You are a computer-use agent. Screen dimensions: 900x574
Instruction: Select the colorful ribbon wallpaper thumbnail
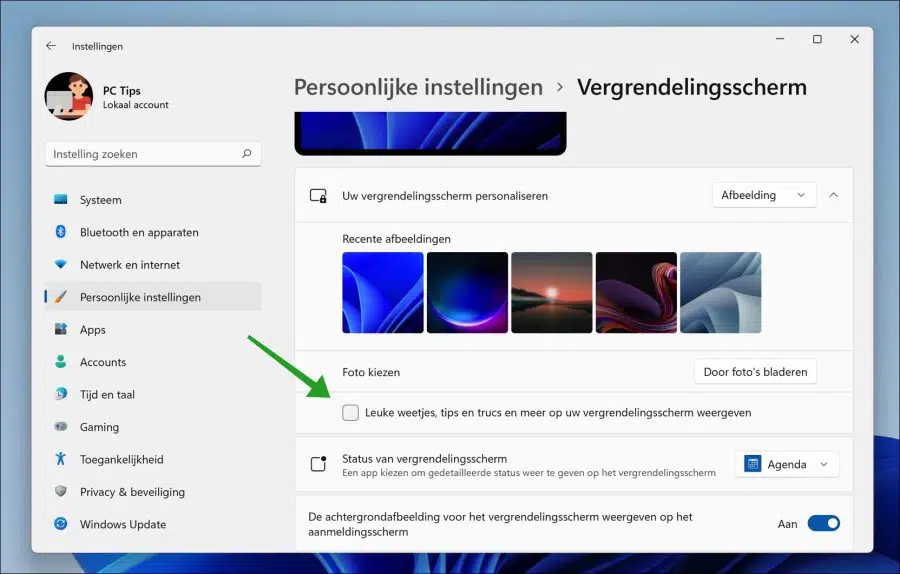pyautogui.click(x=636, y=292)
